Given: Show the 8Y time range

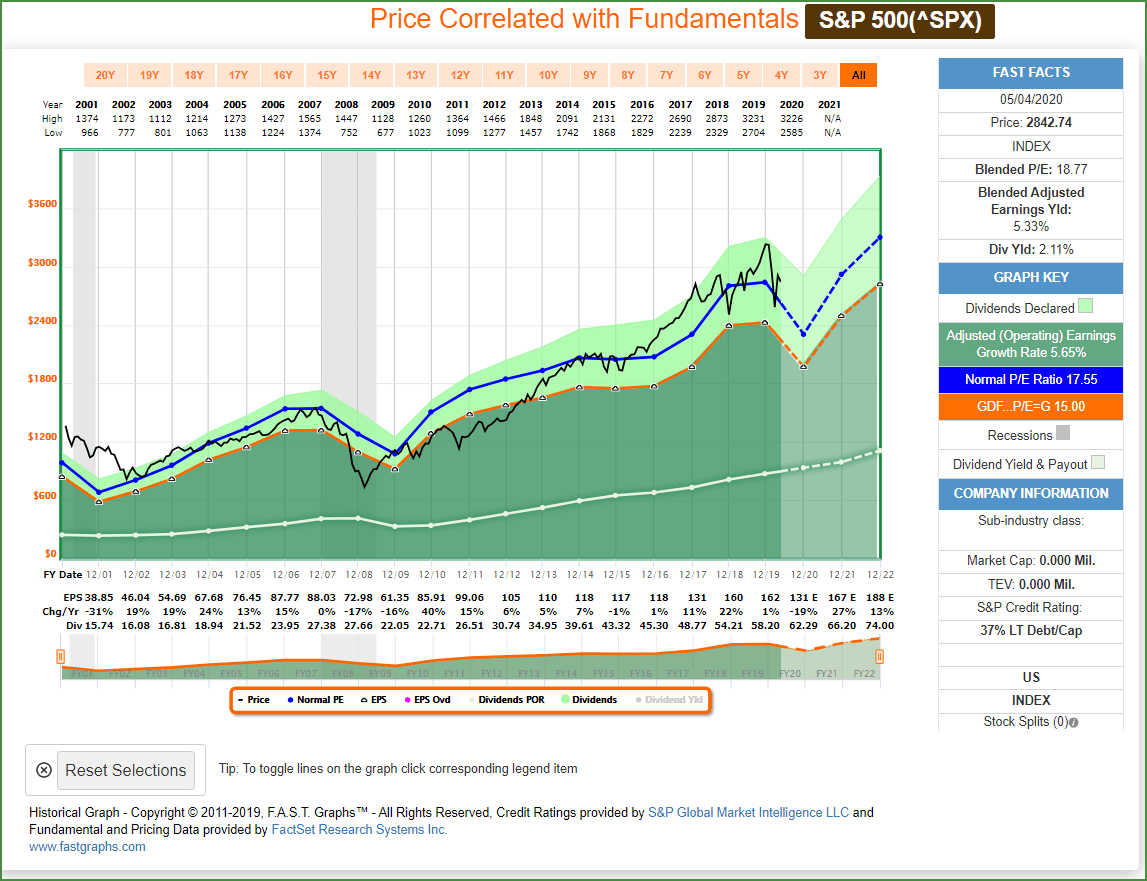Looking at the screenshot, I should click(x=628, y=75).
